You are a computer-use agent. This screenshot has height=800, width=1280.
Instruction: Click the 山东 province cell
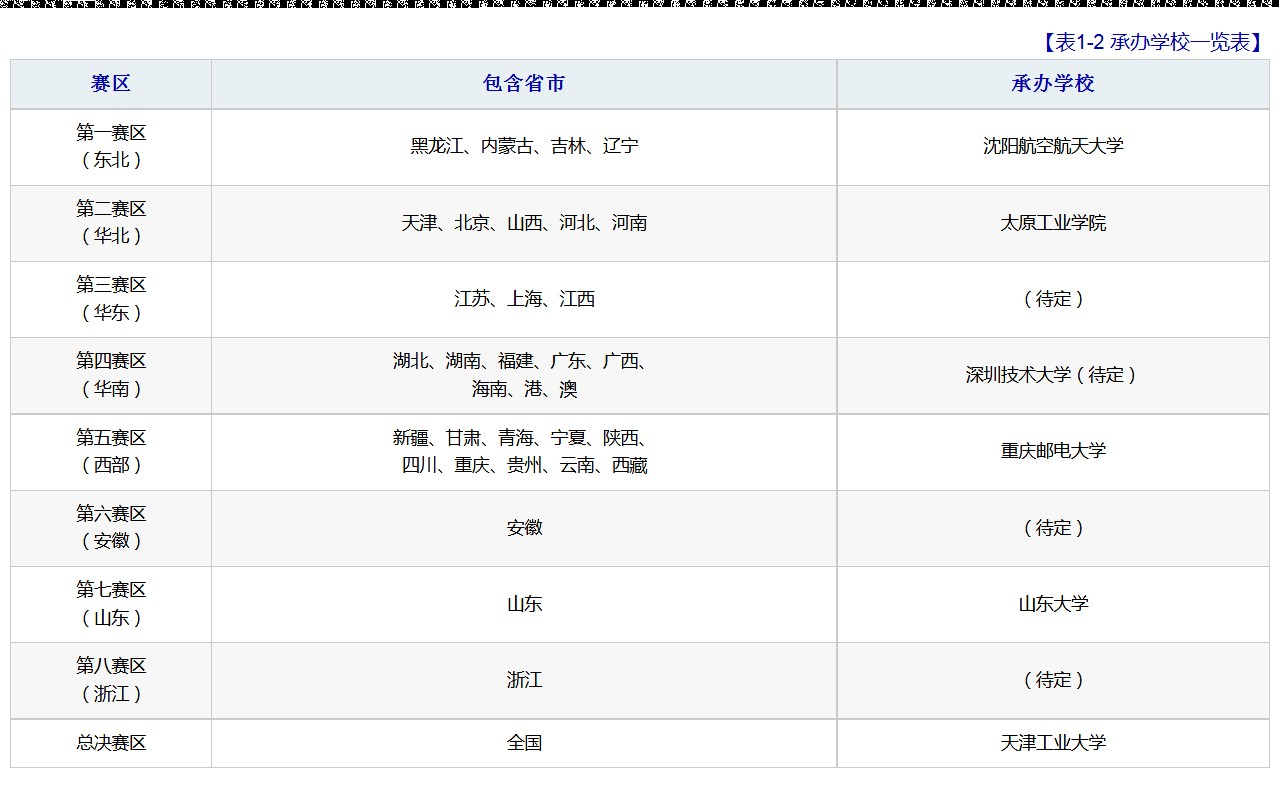tap(524, 604)
